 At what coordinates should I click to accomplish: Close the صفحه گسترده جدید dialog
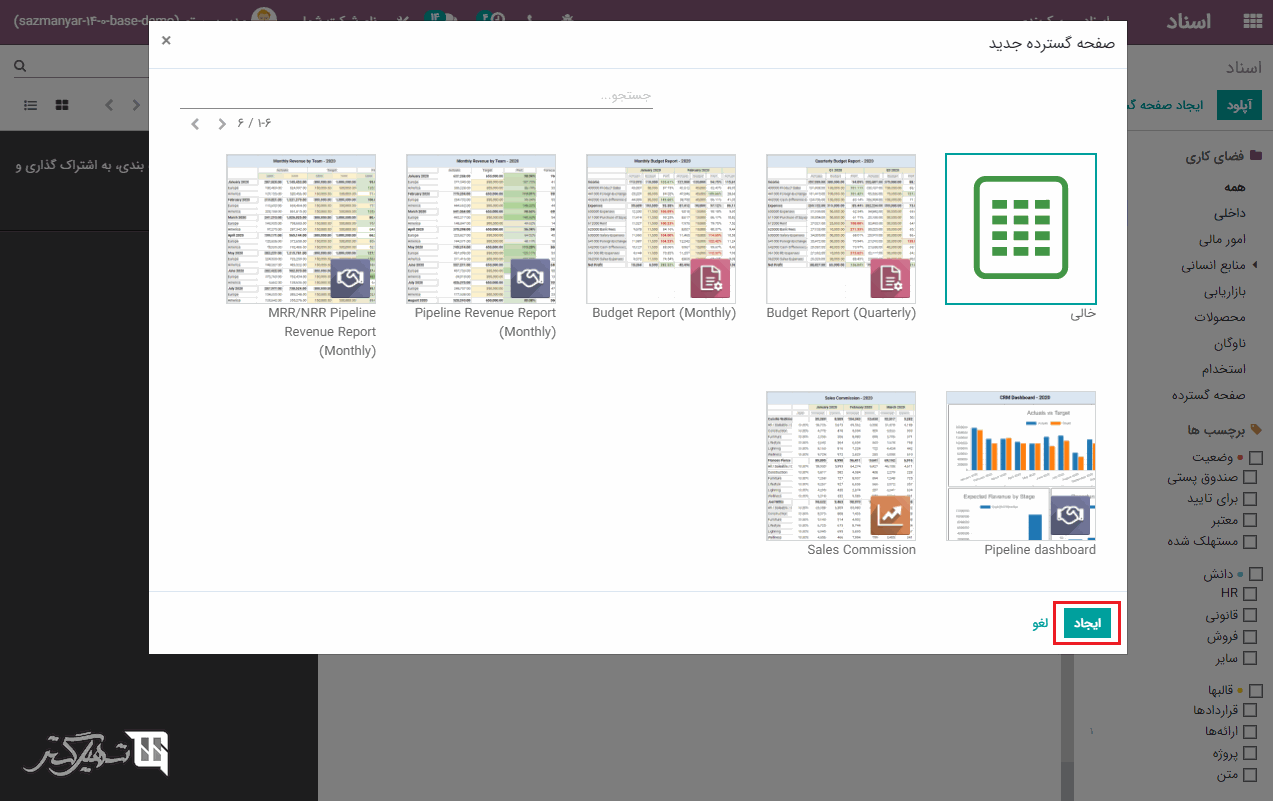[166, 40]
